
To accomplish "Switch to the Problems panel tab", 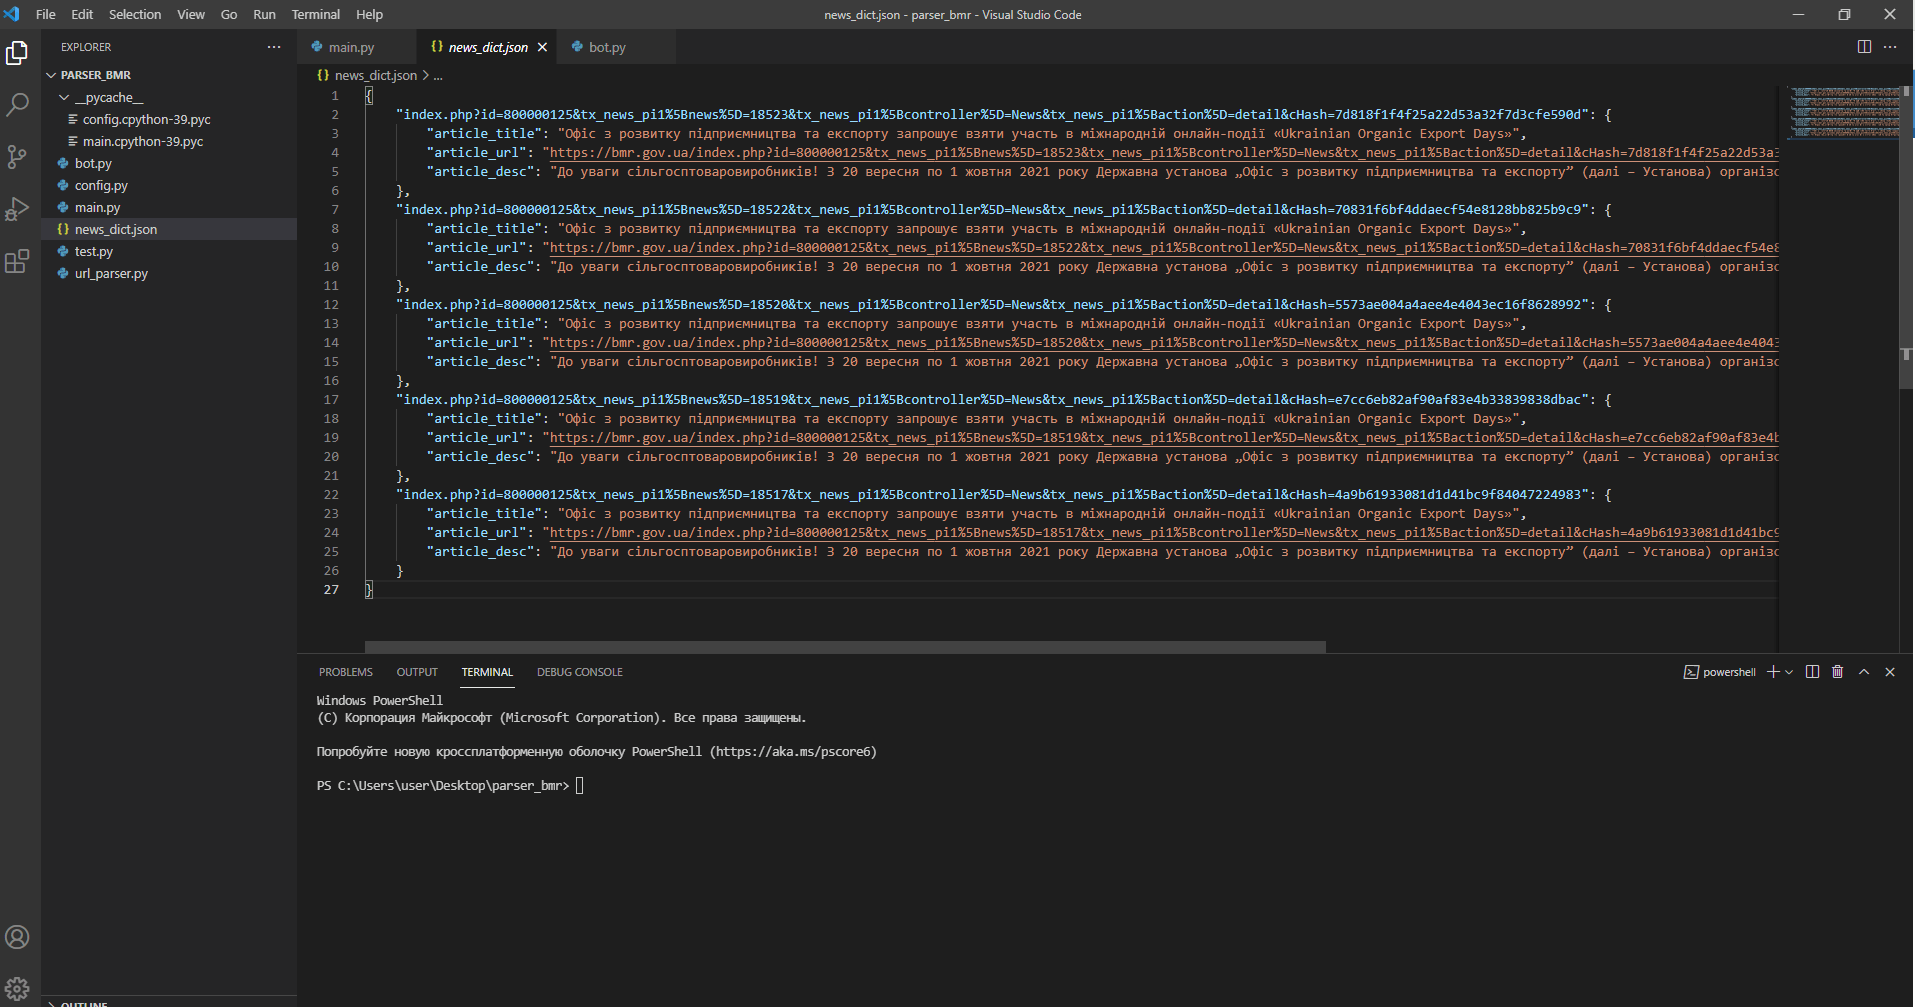I will pos(346,672).
